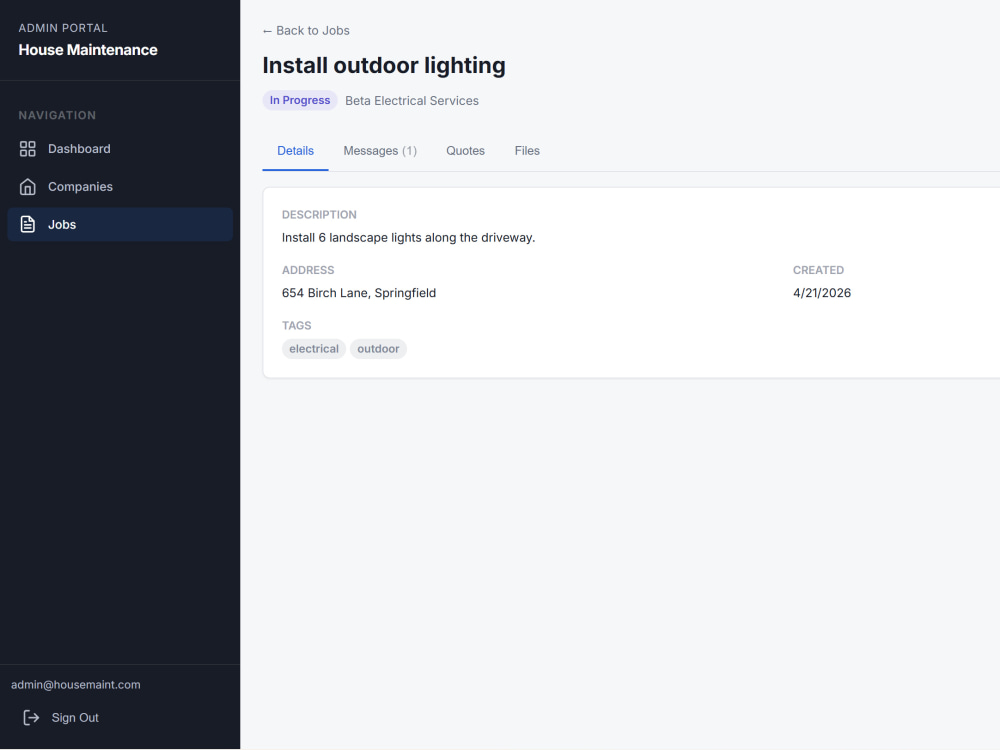Open the Dashboard navigation item
This screenshot has width=1000, height=750.
[120, 149]
